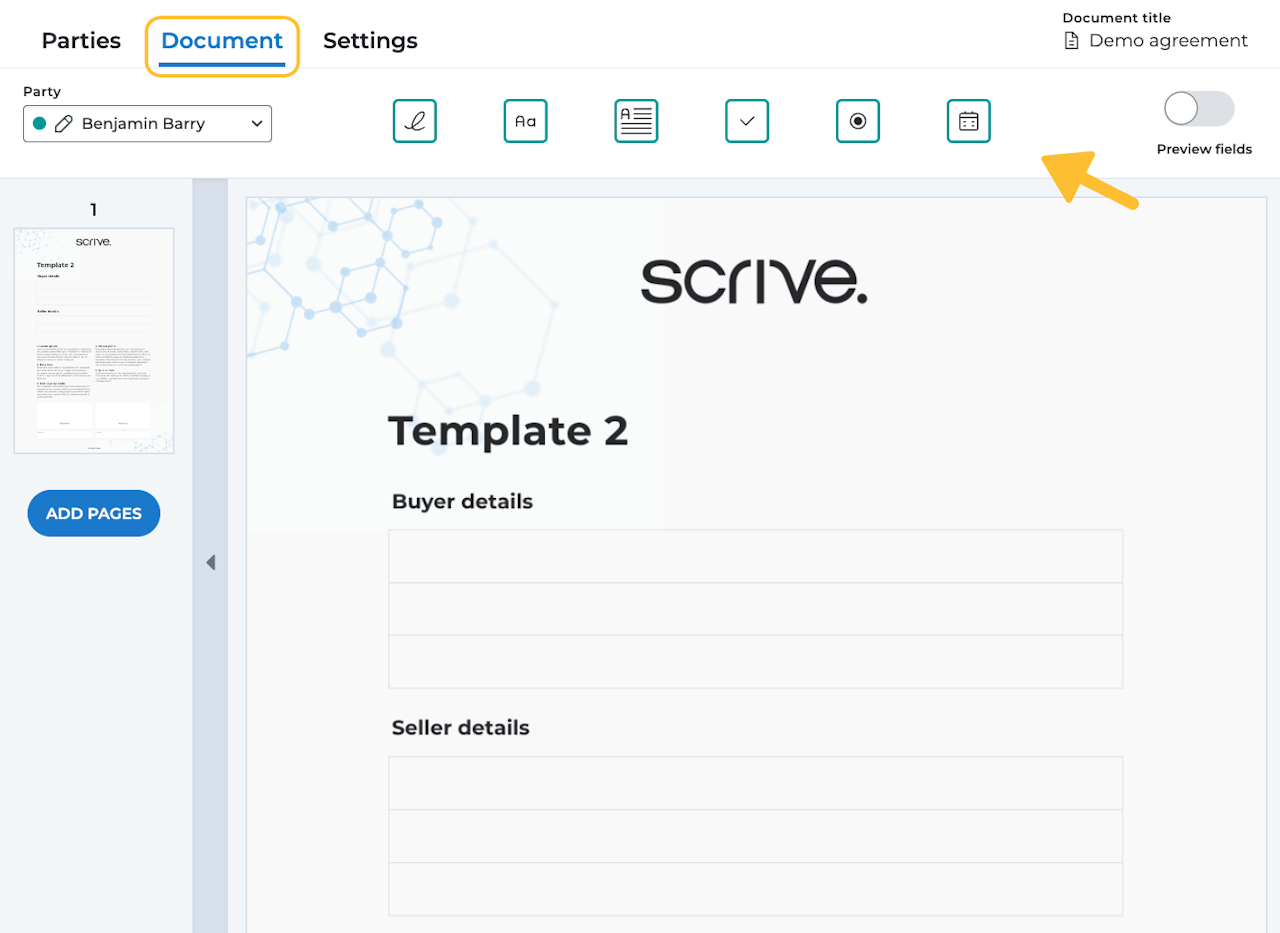
Task: Switch to the Parties tab
Action: (x=81, y=41)
